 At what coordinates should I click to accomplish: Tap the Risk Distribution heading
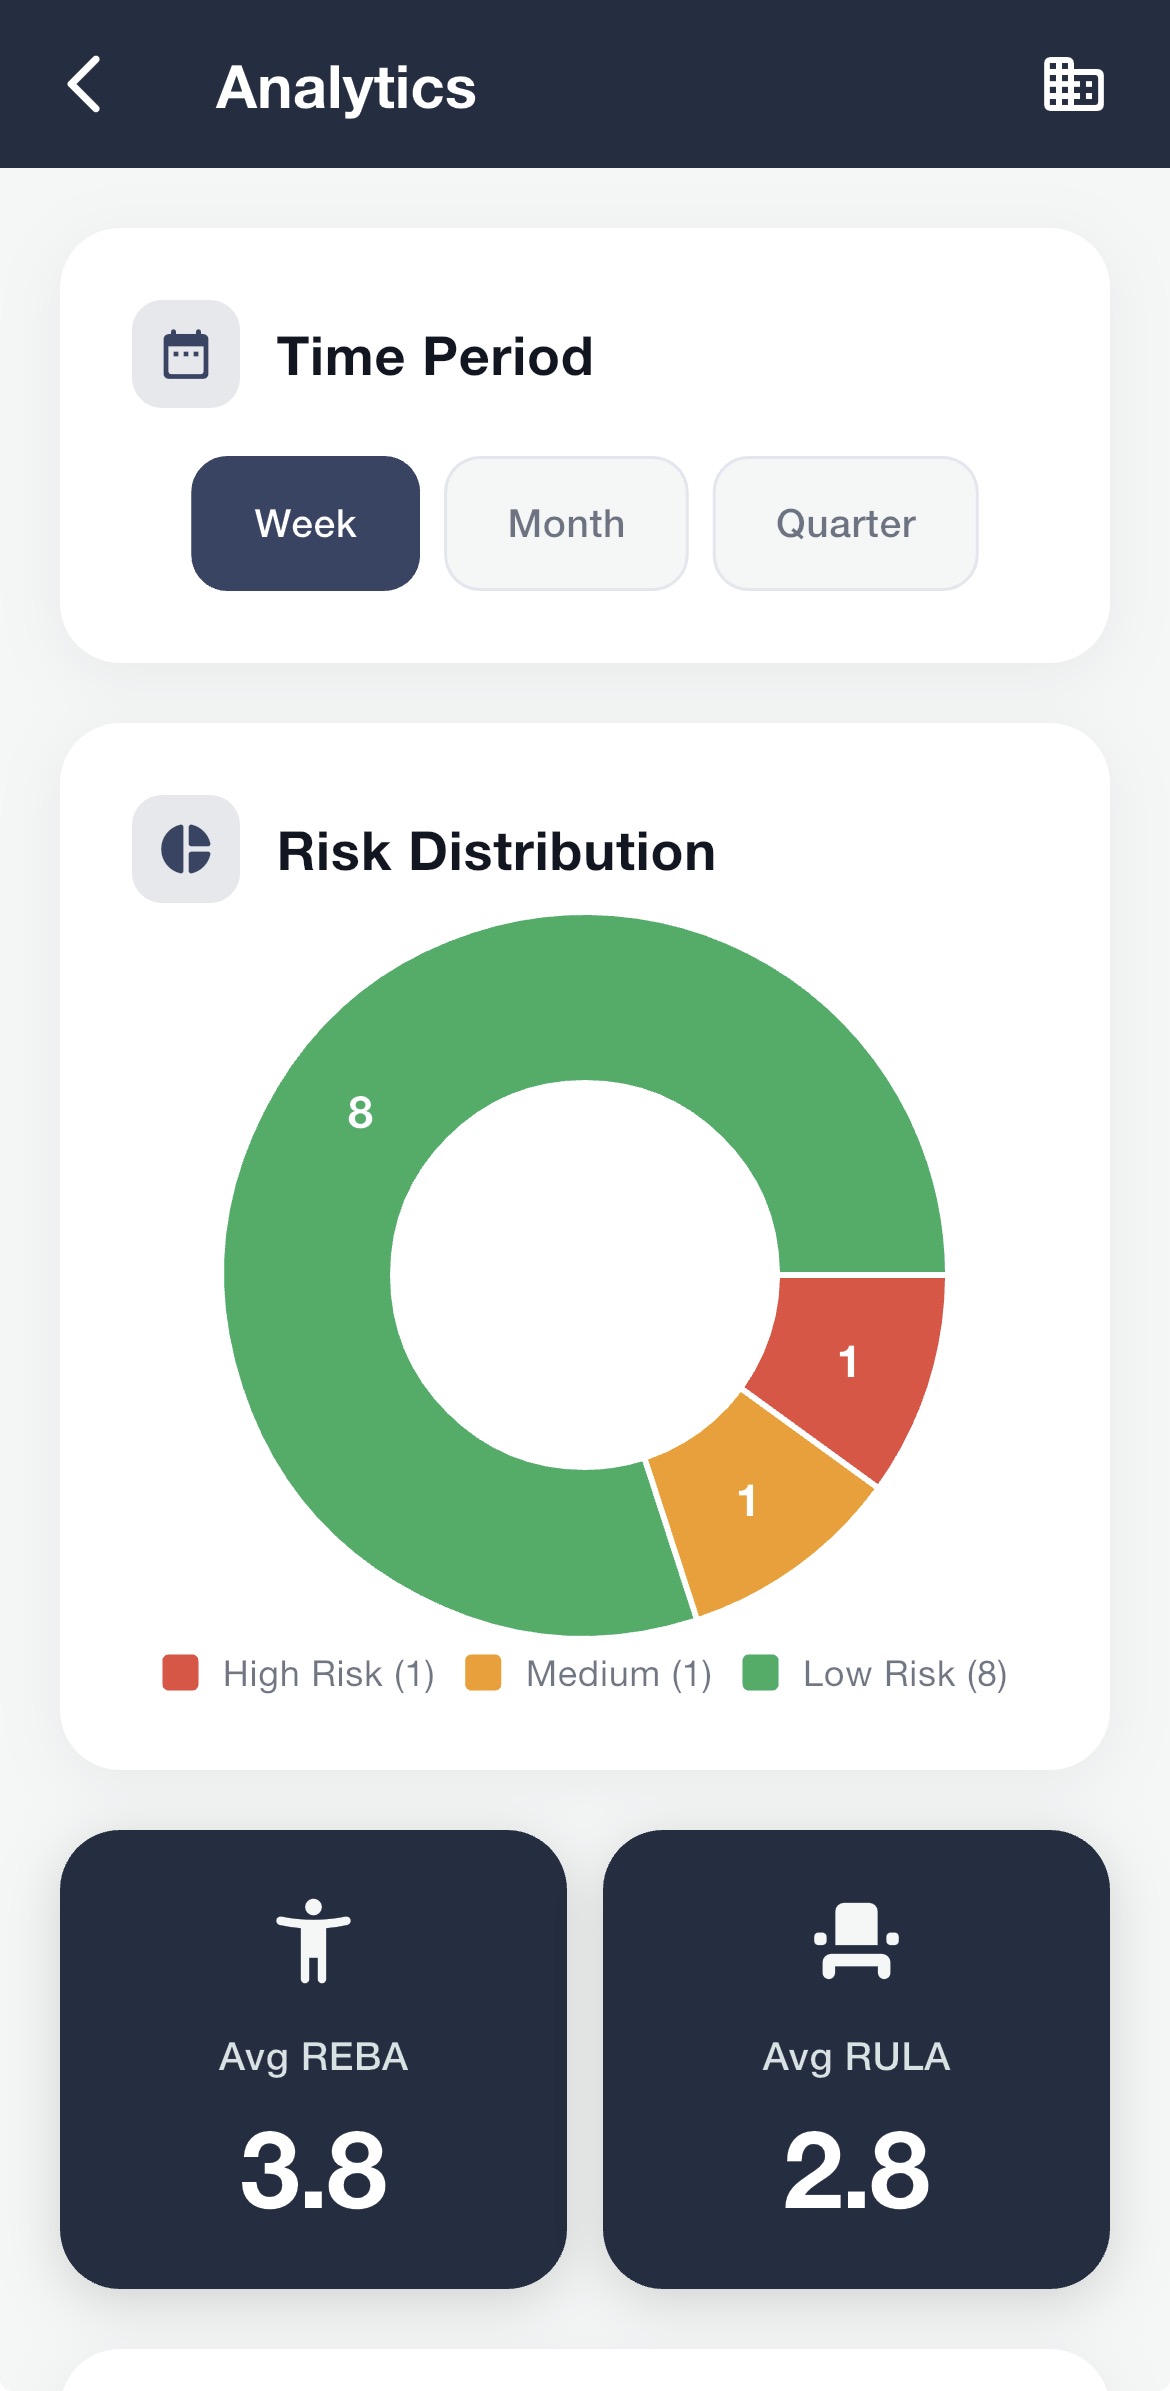pyautogui.click(x=496, y=851)
